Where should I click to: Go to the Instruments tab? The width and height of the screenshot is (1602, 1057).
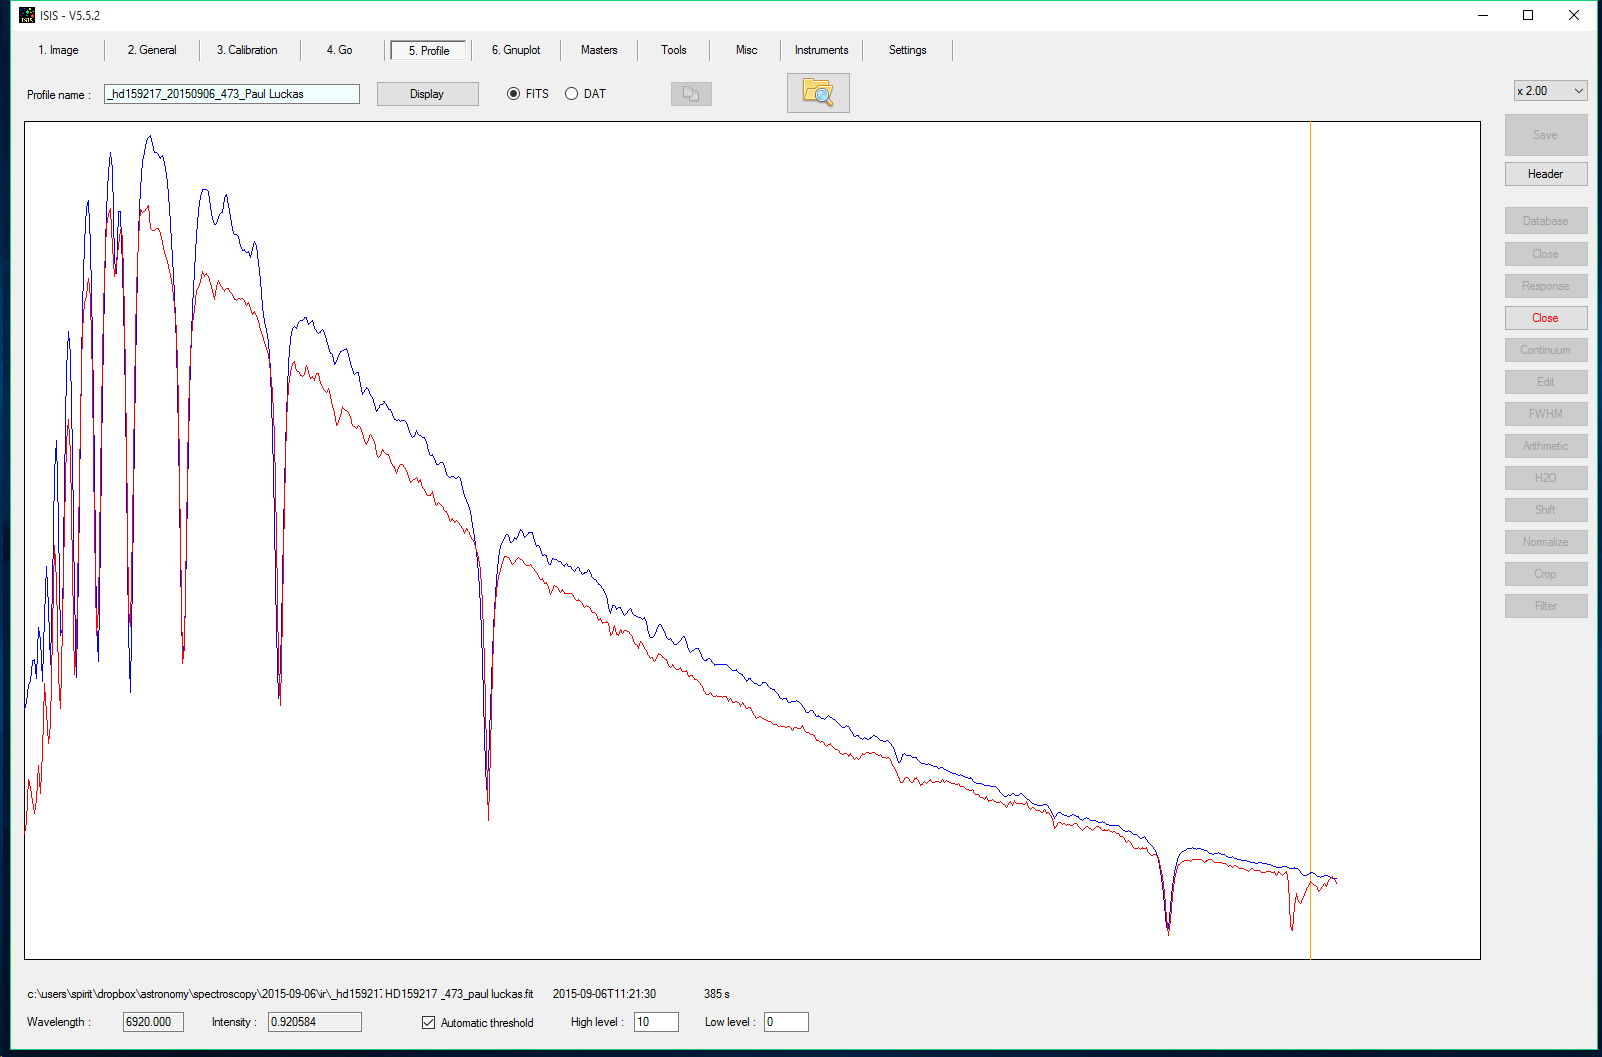click(821, 50)
